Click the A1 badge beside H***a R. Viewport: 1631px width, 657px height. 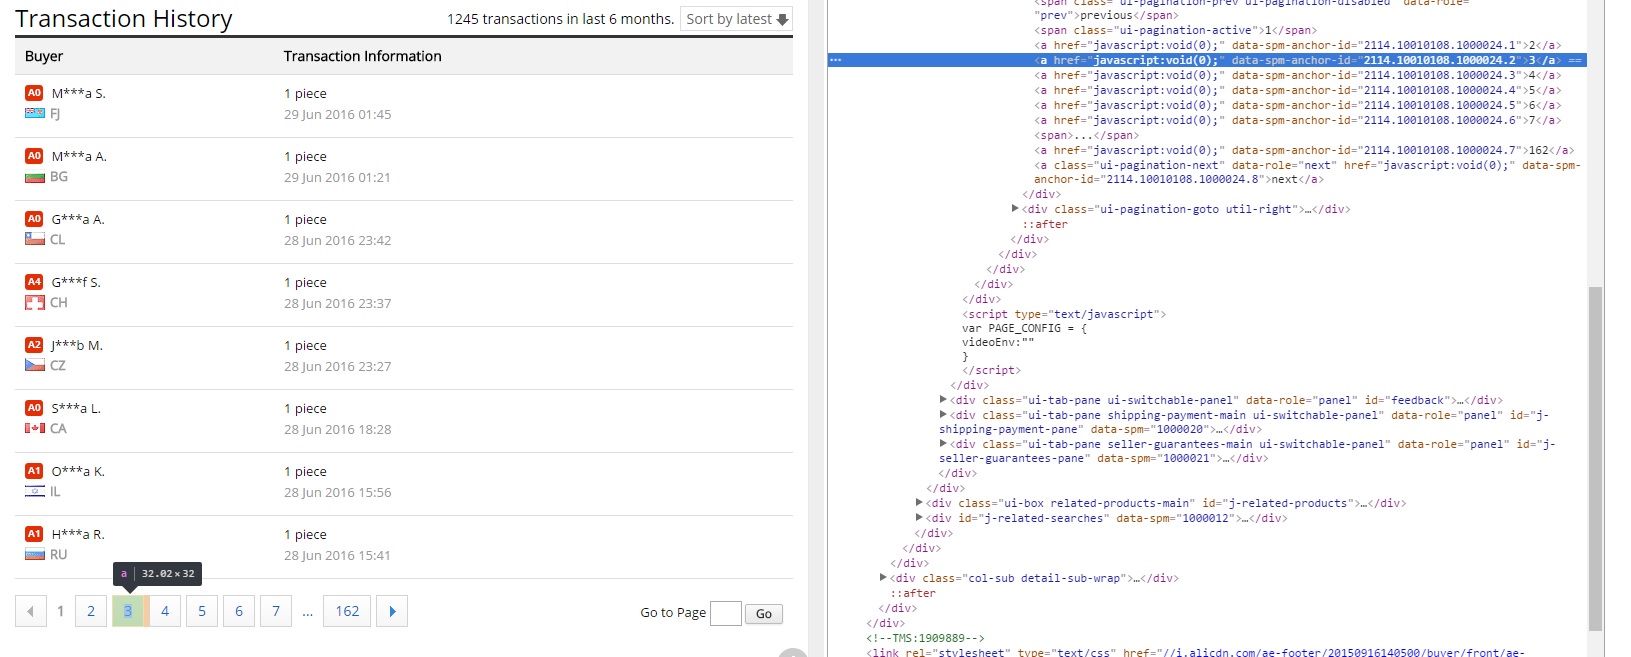click(x=34, y=534)
